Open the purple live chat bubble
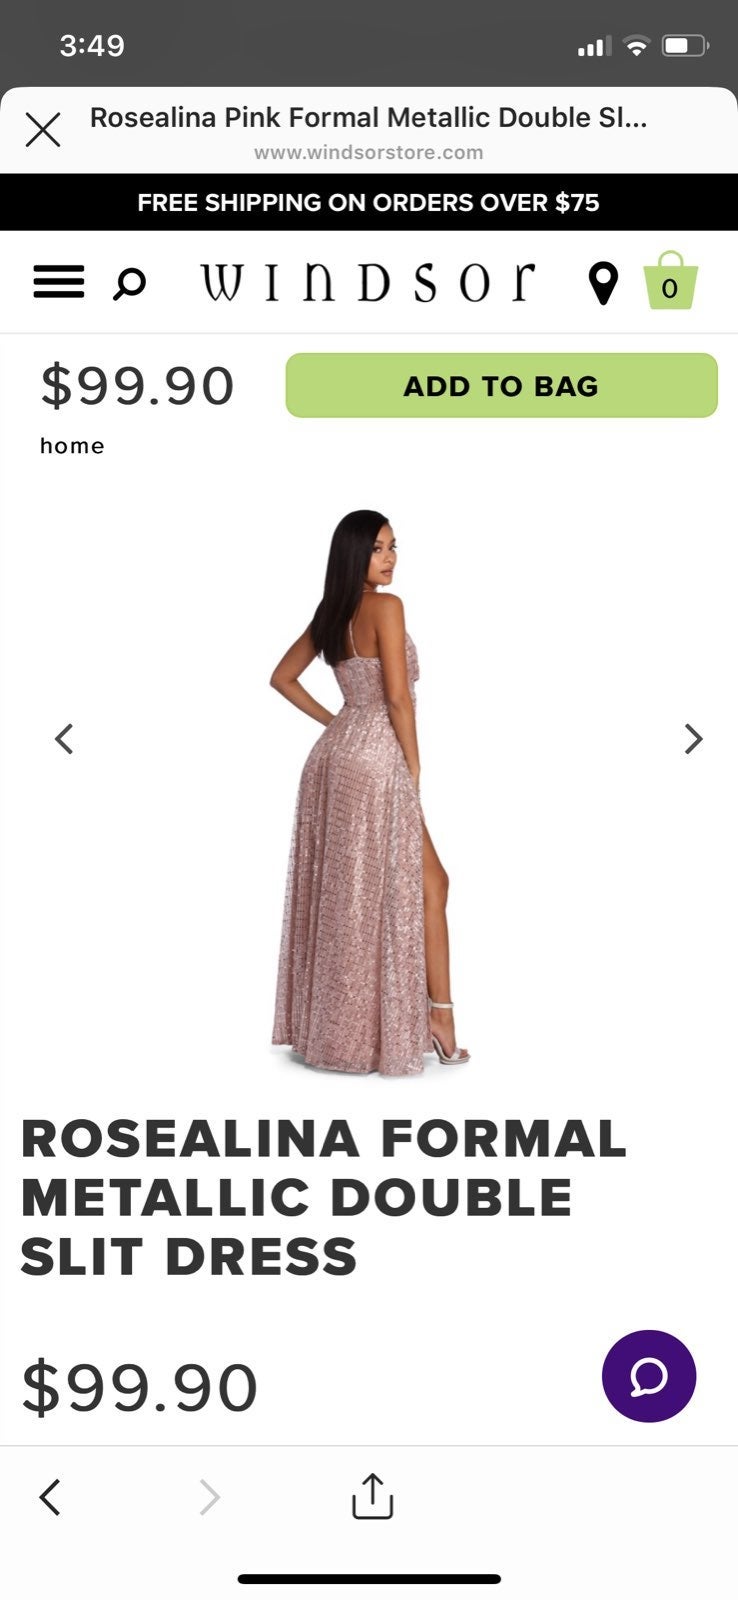 (x=649, y=1376)
